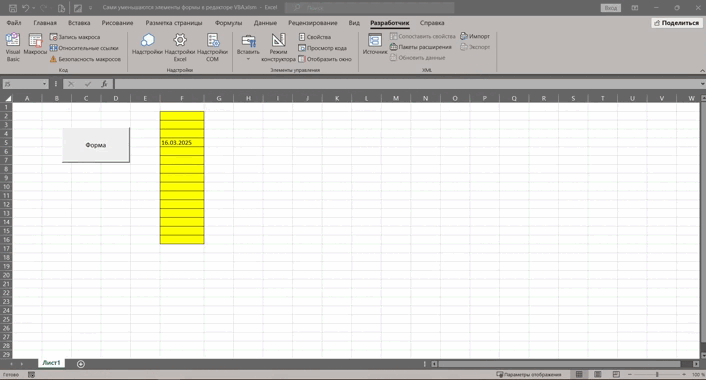Image resolution: width=706 pixels, height=380 pixels.
Task: Open the Name Box dropdown
Action: click(44, 84)
